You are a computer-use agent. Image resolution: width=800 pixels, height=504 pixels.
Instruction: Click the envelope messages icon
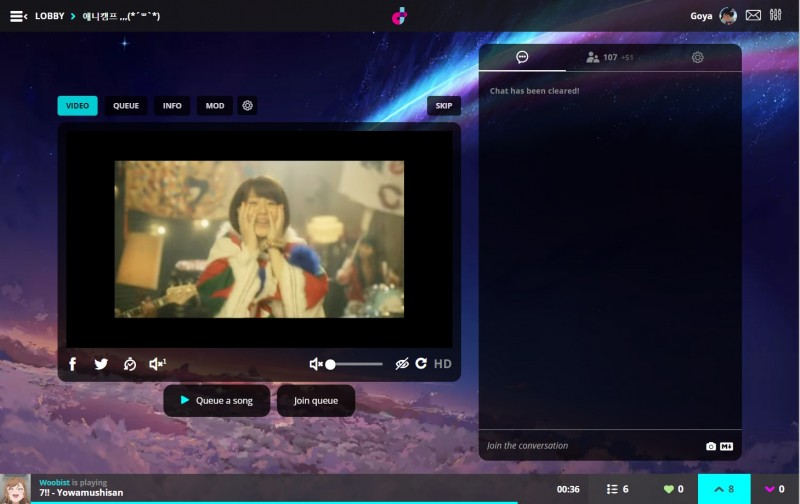753,15
